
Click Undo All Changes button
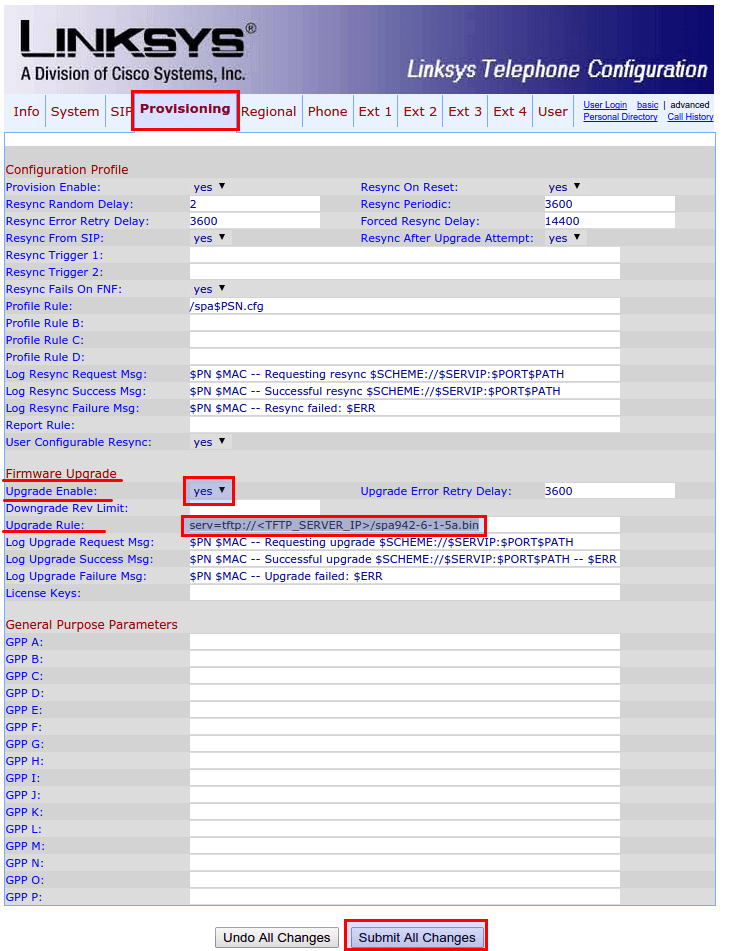coord(277,938)
